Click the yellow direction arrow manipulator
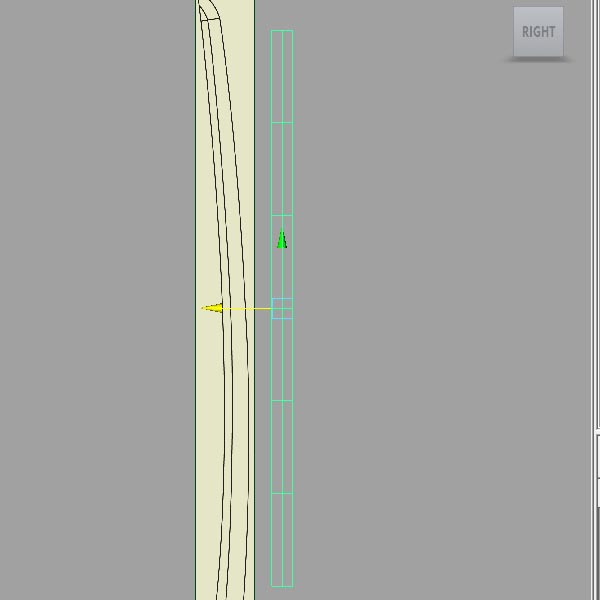 pyautogui.click(x=212, y=308)
